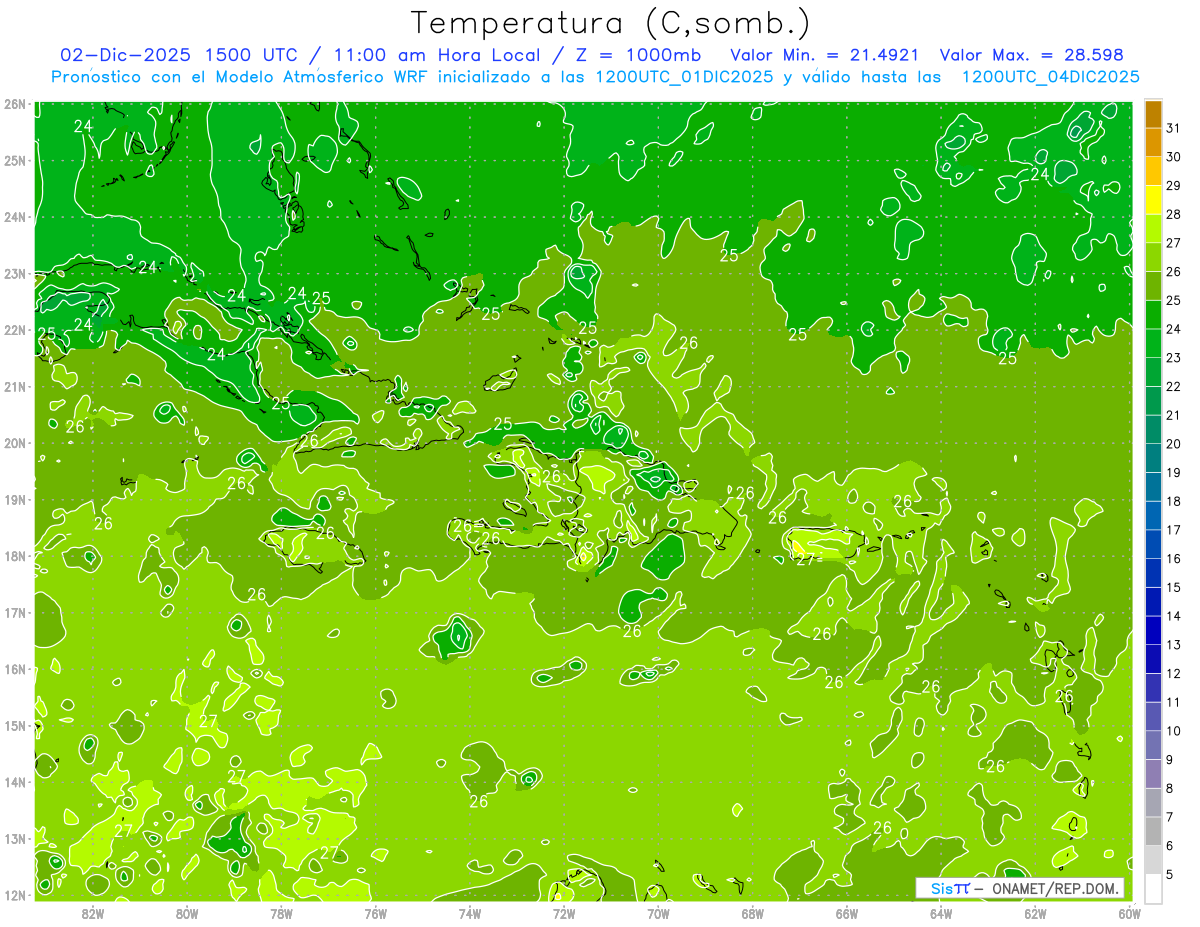
Task: Click the longitude axis label '66W'
Action: (847, 914)
